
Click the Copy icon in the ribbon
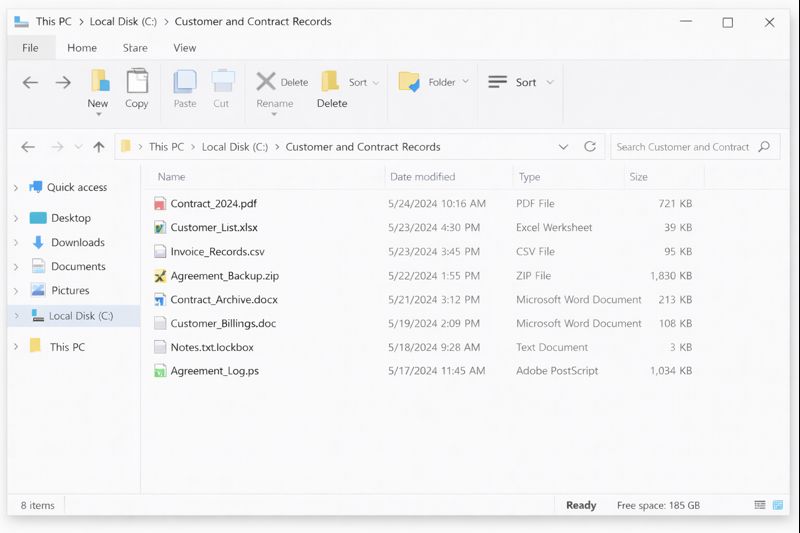coord(137,82)
